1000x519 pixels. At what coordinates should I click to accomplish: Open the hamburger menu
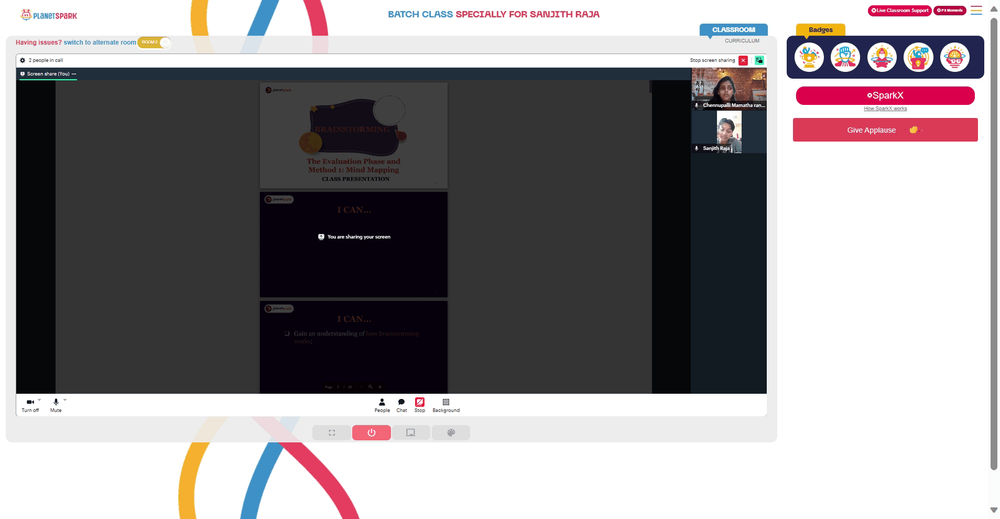pyautogui.click(x=976, y=10)
